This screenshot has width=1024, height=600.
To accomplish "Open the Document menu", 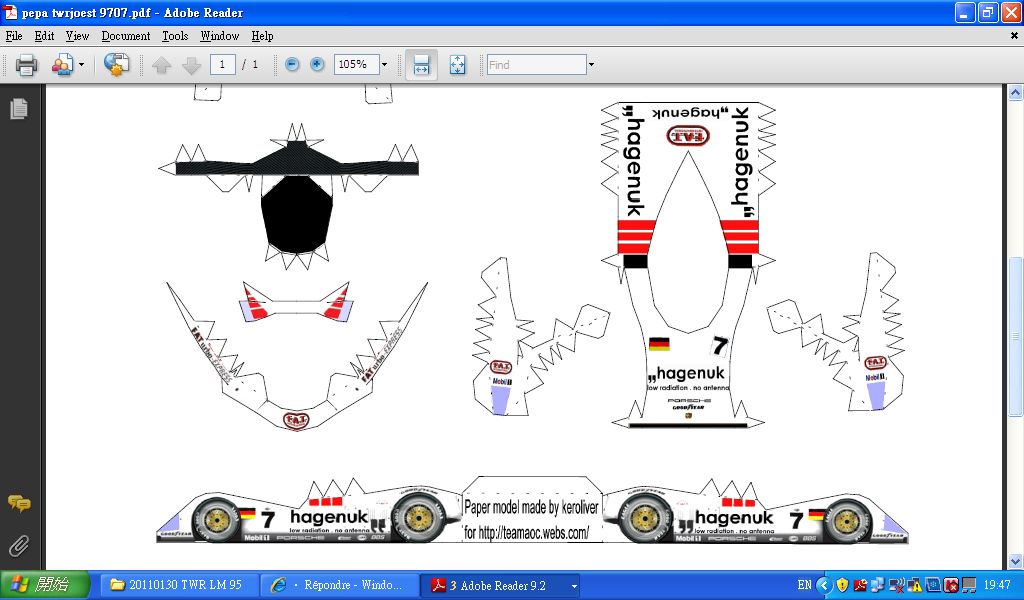I will click(126, 36).
